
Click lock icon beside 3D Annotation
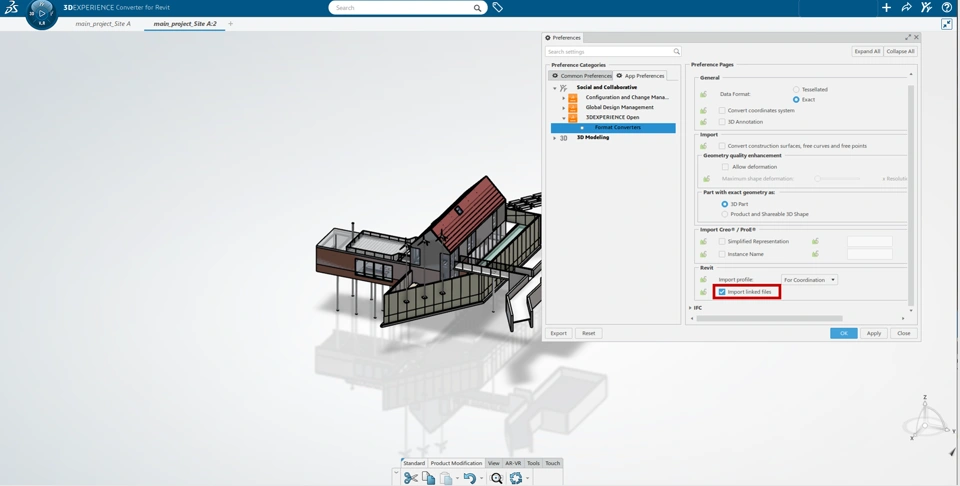703,122
